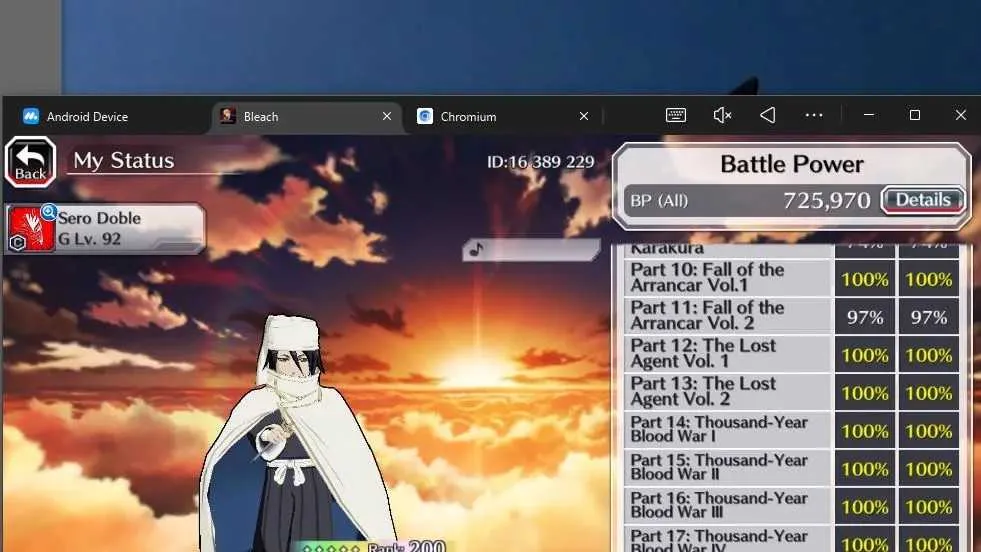Click the G Lv. 92 guild level
This screenshot has height=552, width=981.
(89, 239)
